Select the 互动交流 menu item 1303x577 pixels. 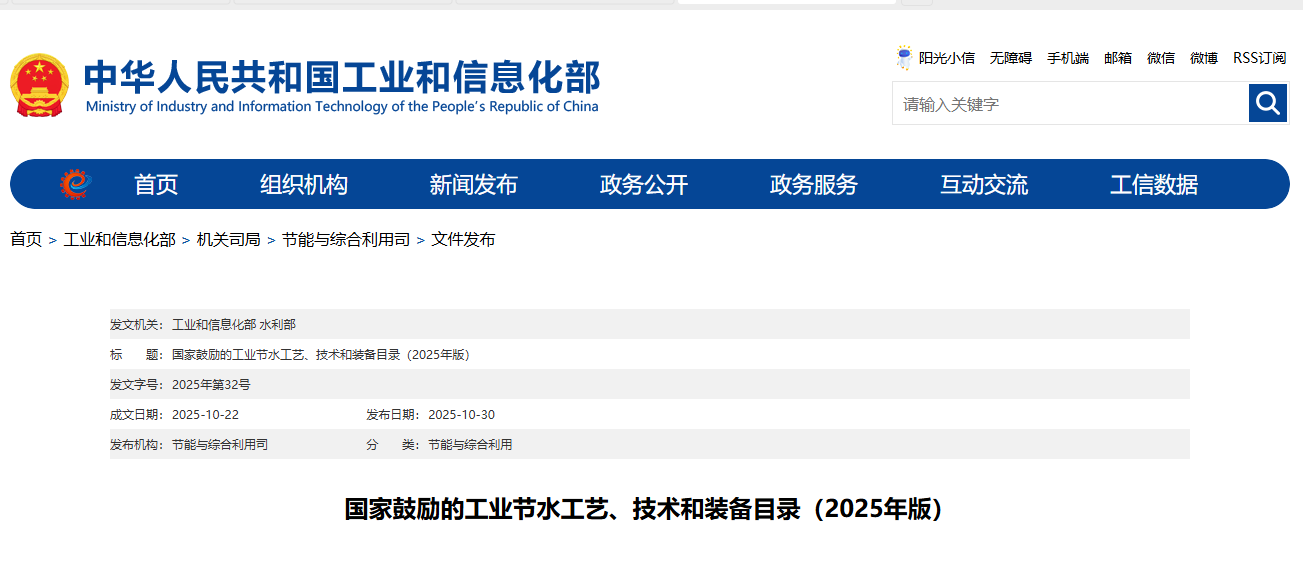pyautogui.click(x=984, y=185)
